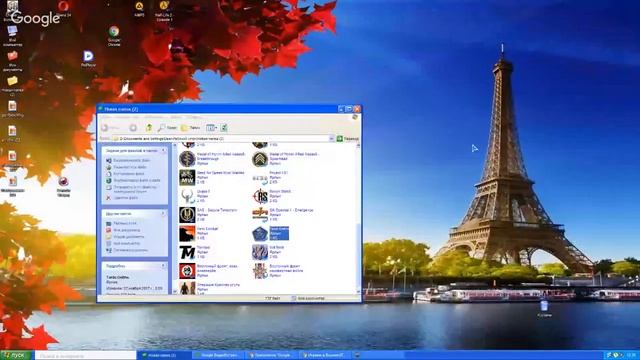This screenshot has width=640, height=360.
Task: Click the taskbar search field
Action: (85, 356)
